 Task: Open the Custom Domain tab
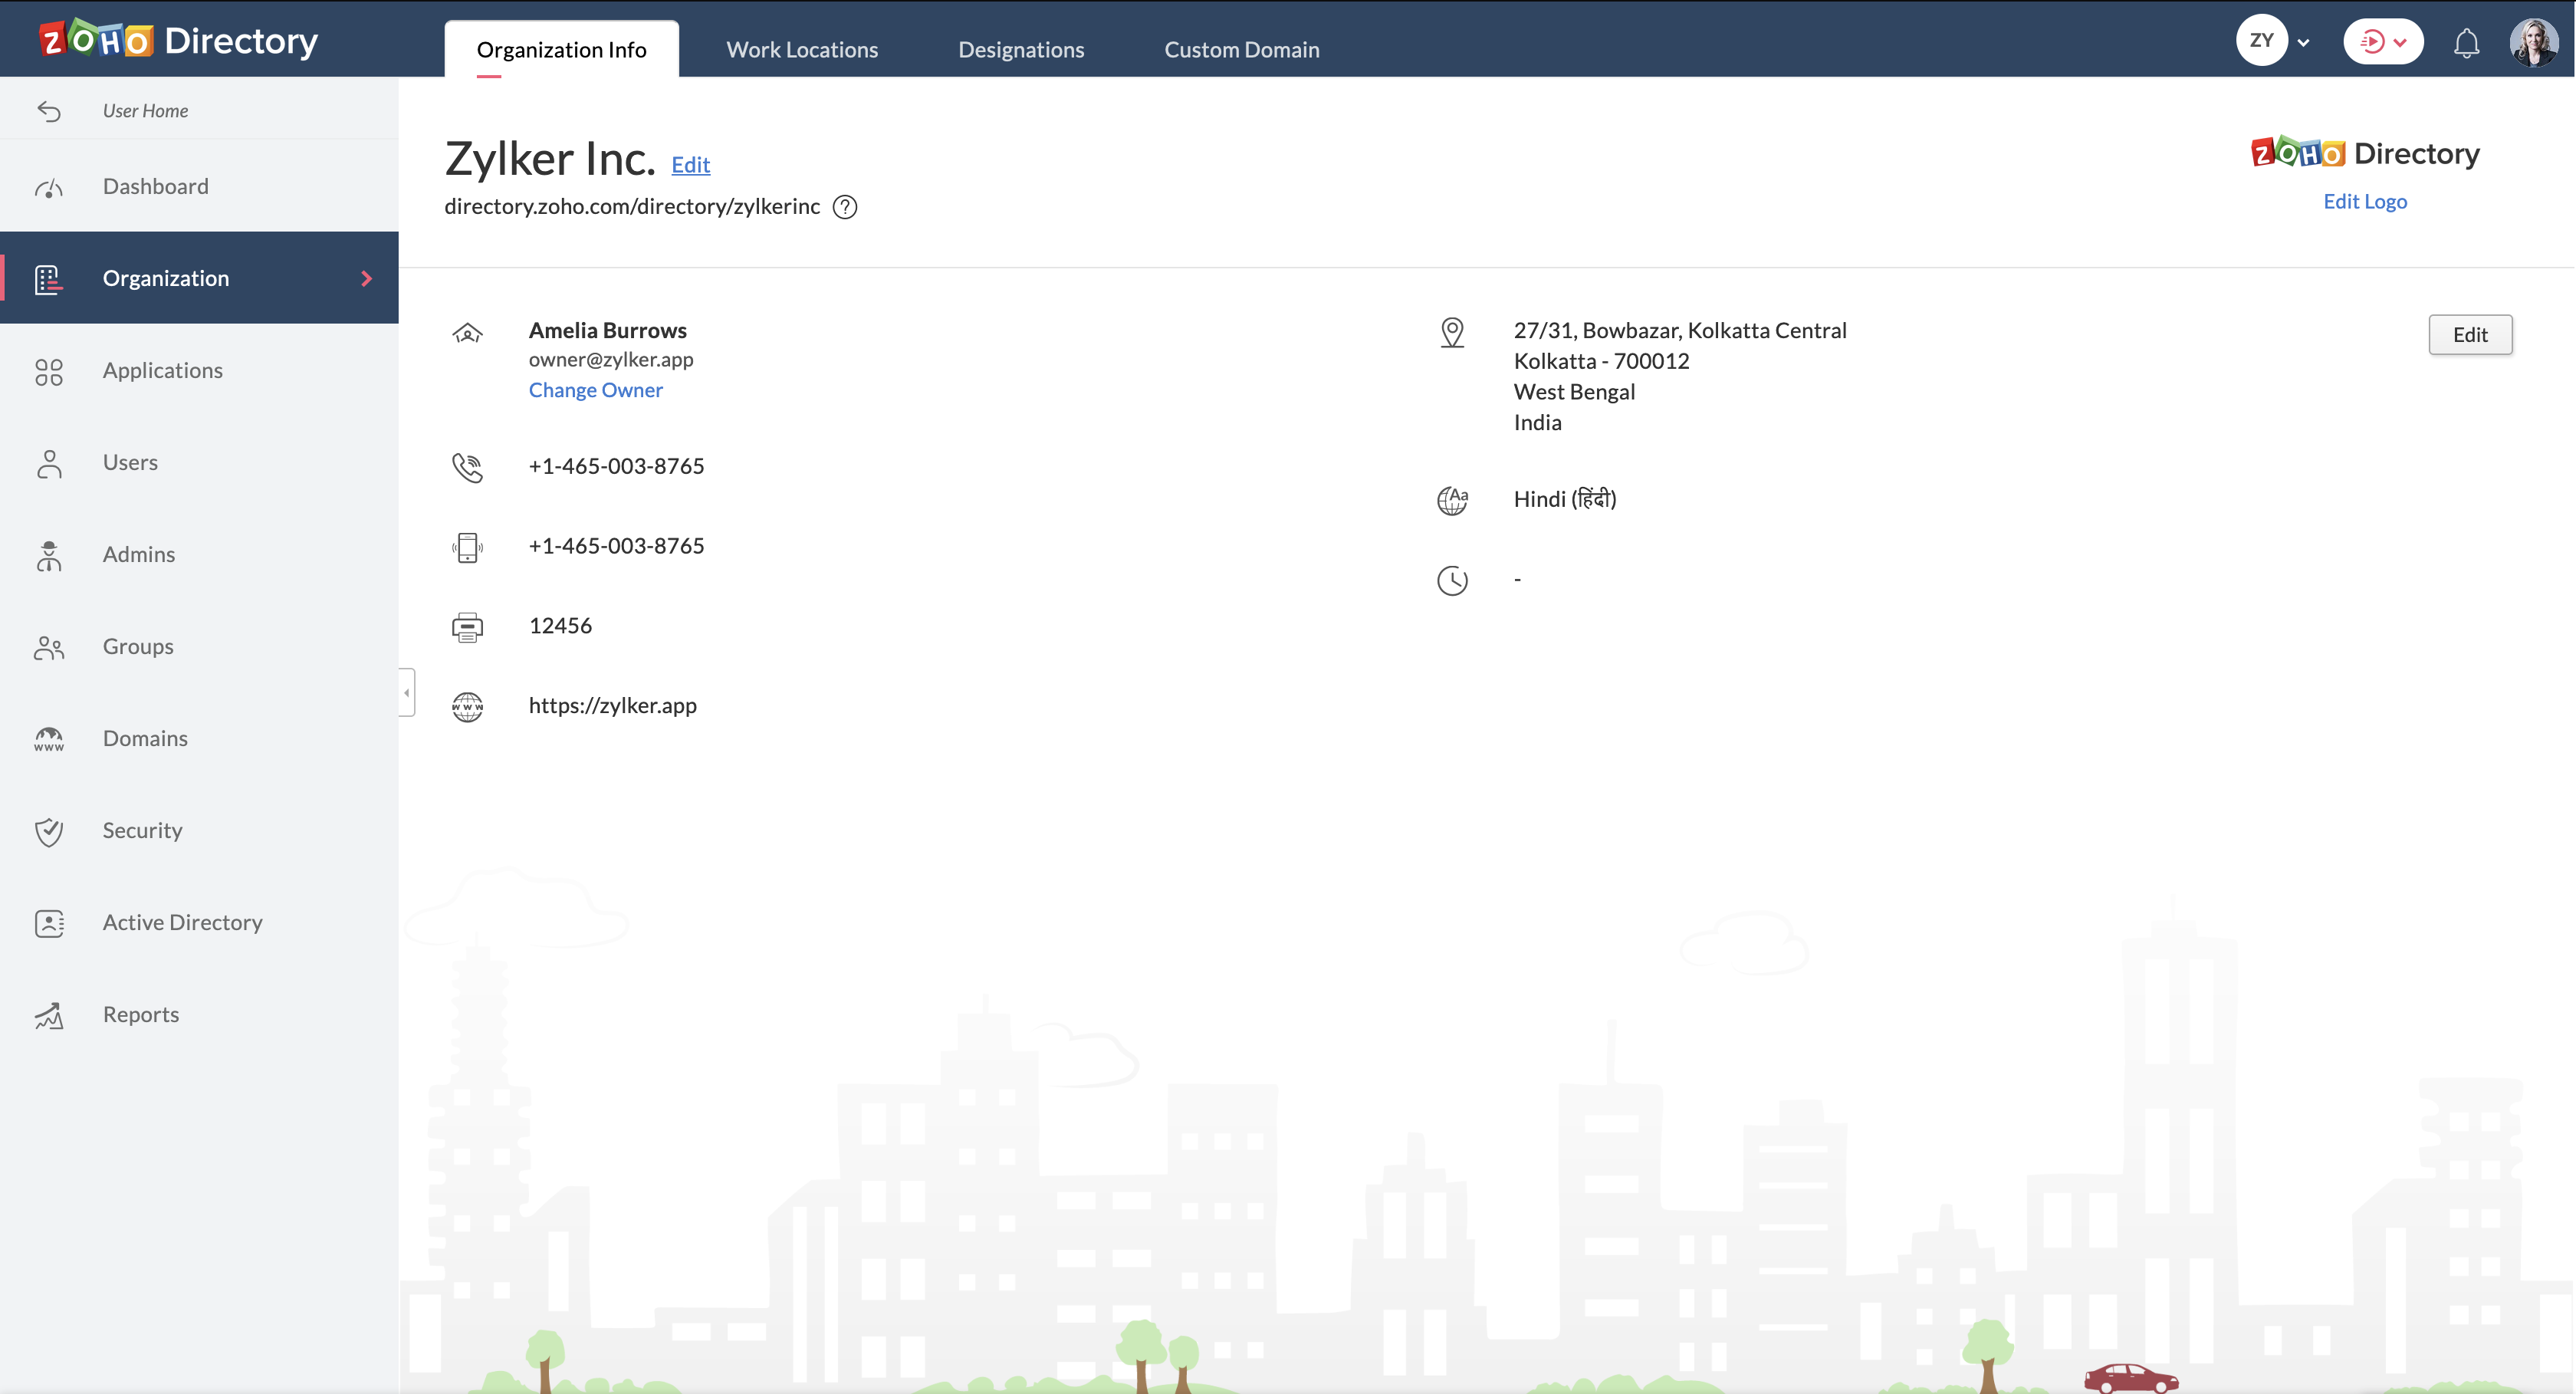click(x=1241, y=49)
